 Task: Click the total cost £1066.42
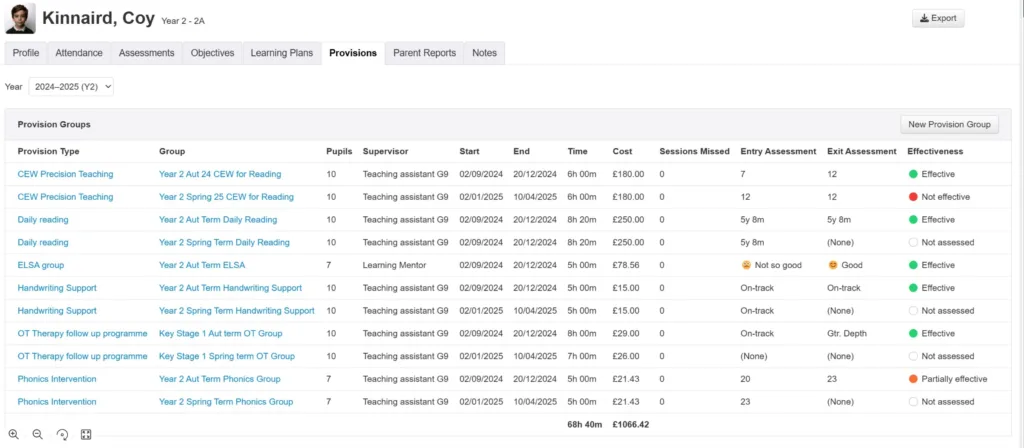click(631, 425)
